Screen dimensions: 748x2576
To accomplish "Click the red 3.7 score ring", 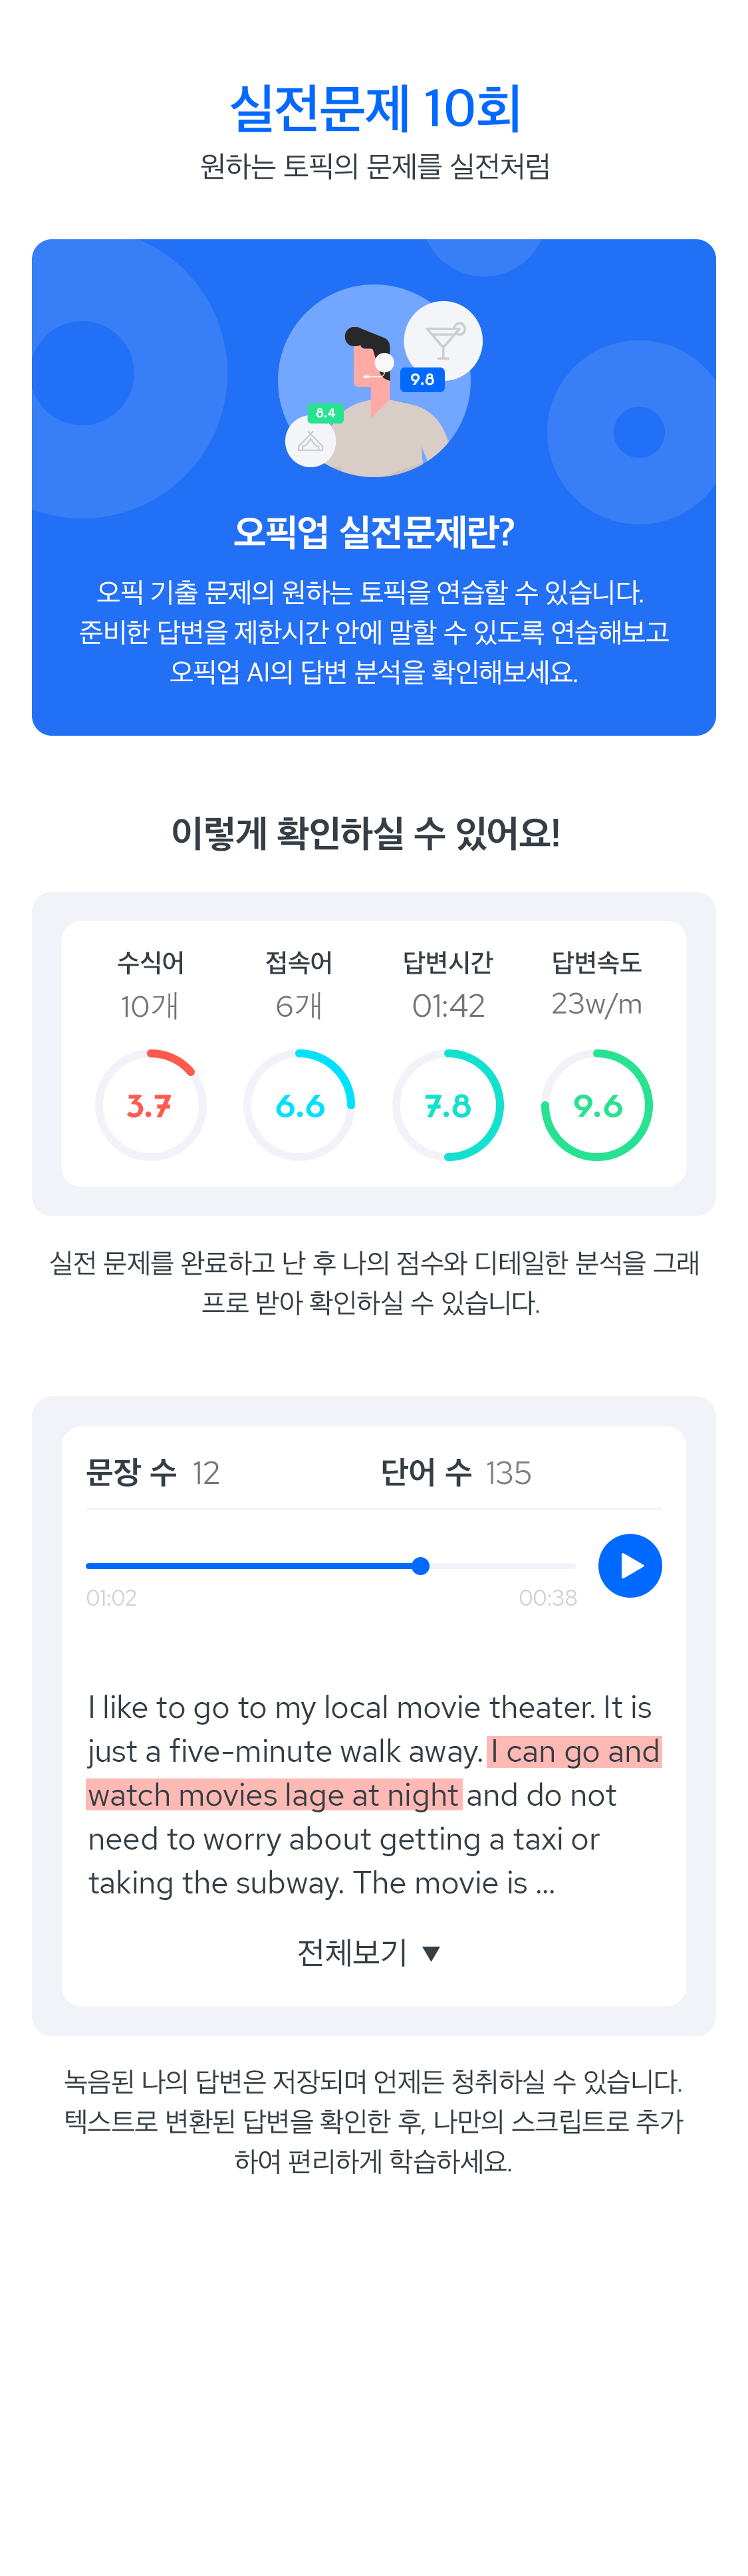I will (150, 1105).
